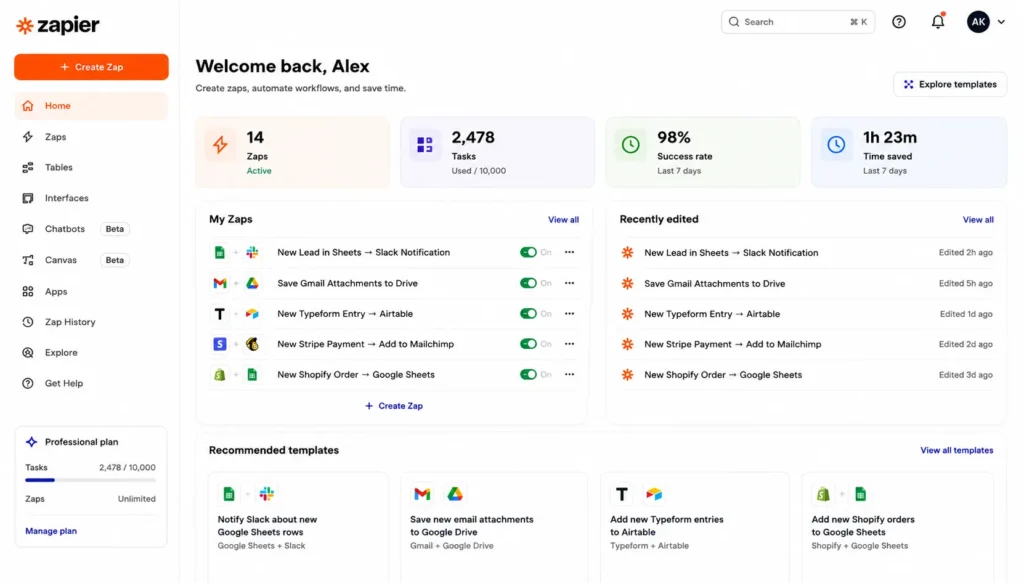Click Explore templates button

click(950, 84)
